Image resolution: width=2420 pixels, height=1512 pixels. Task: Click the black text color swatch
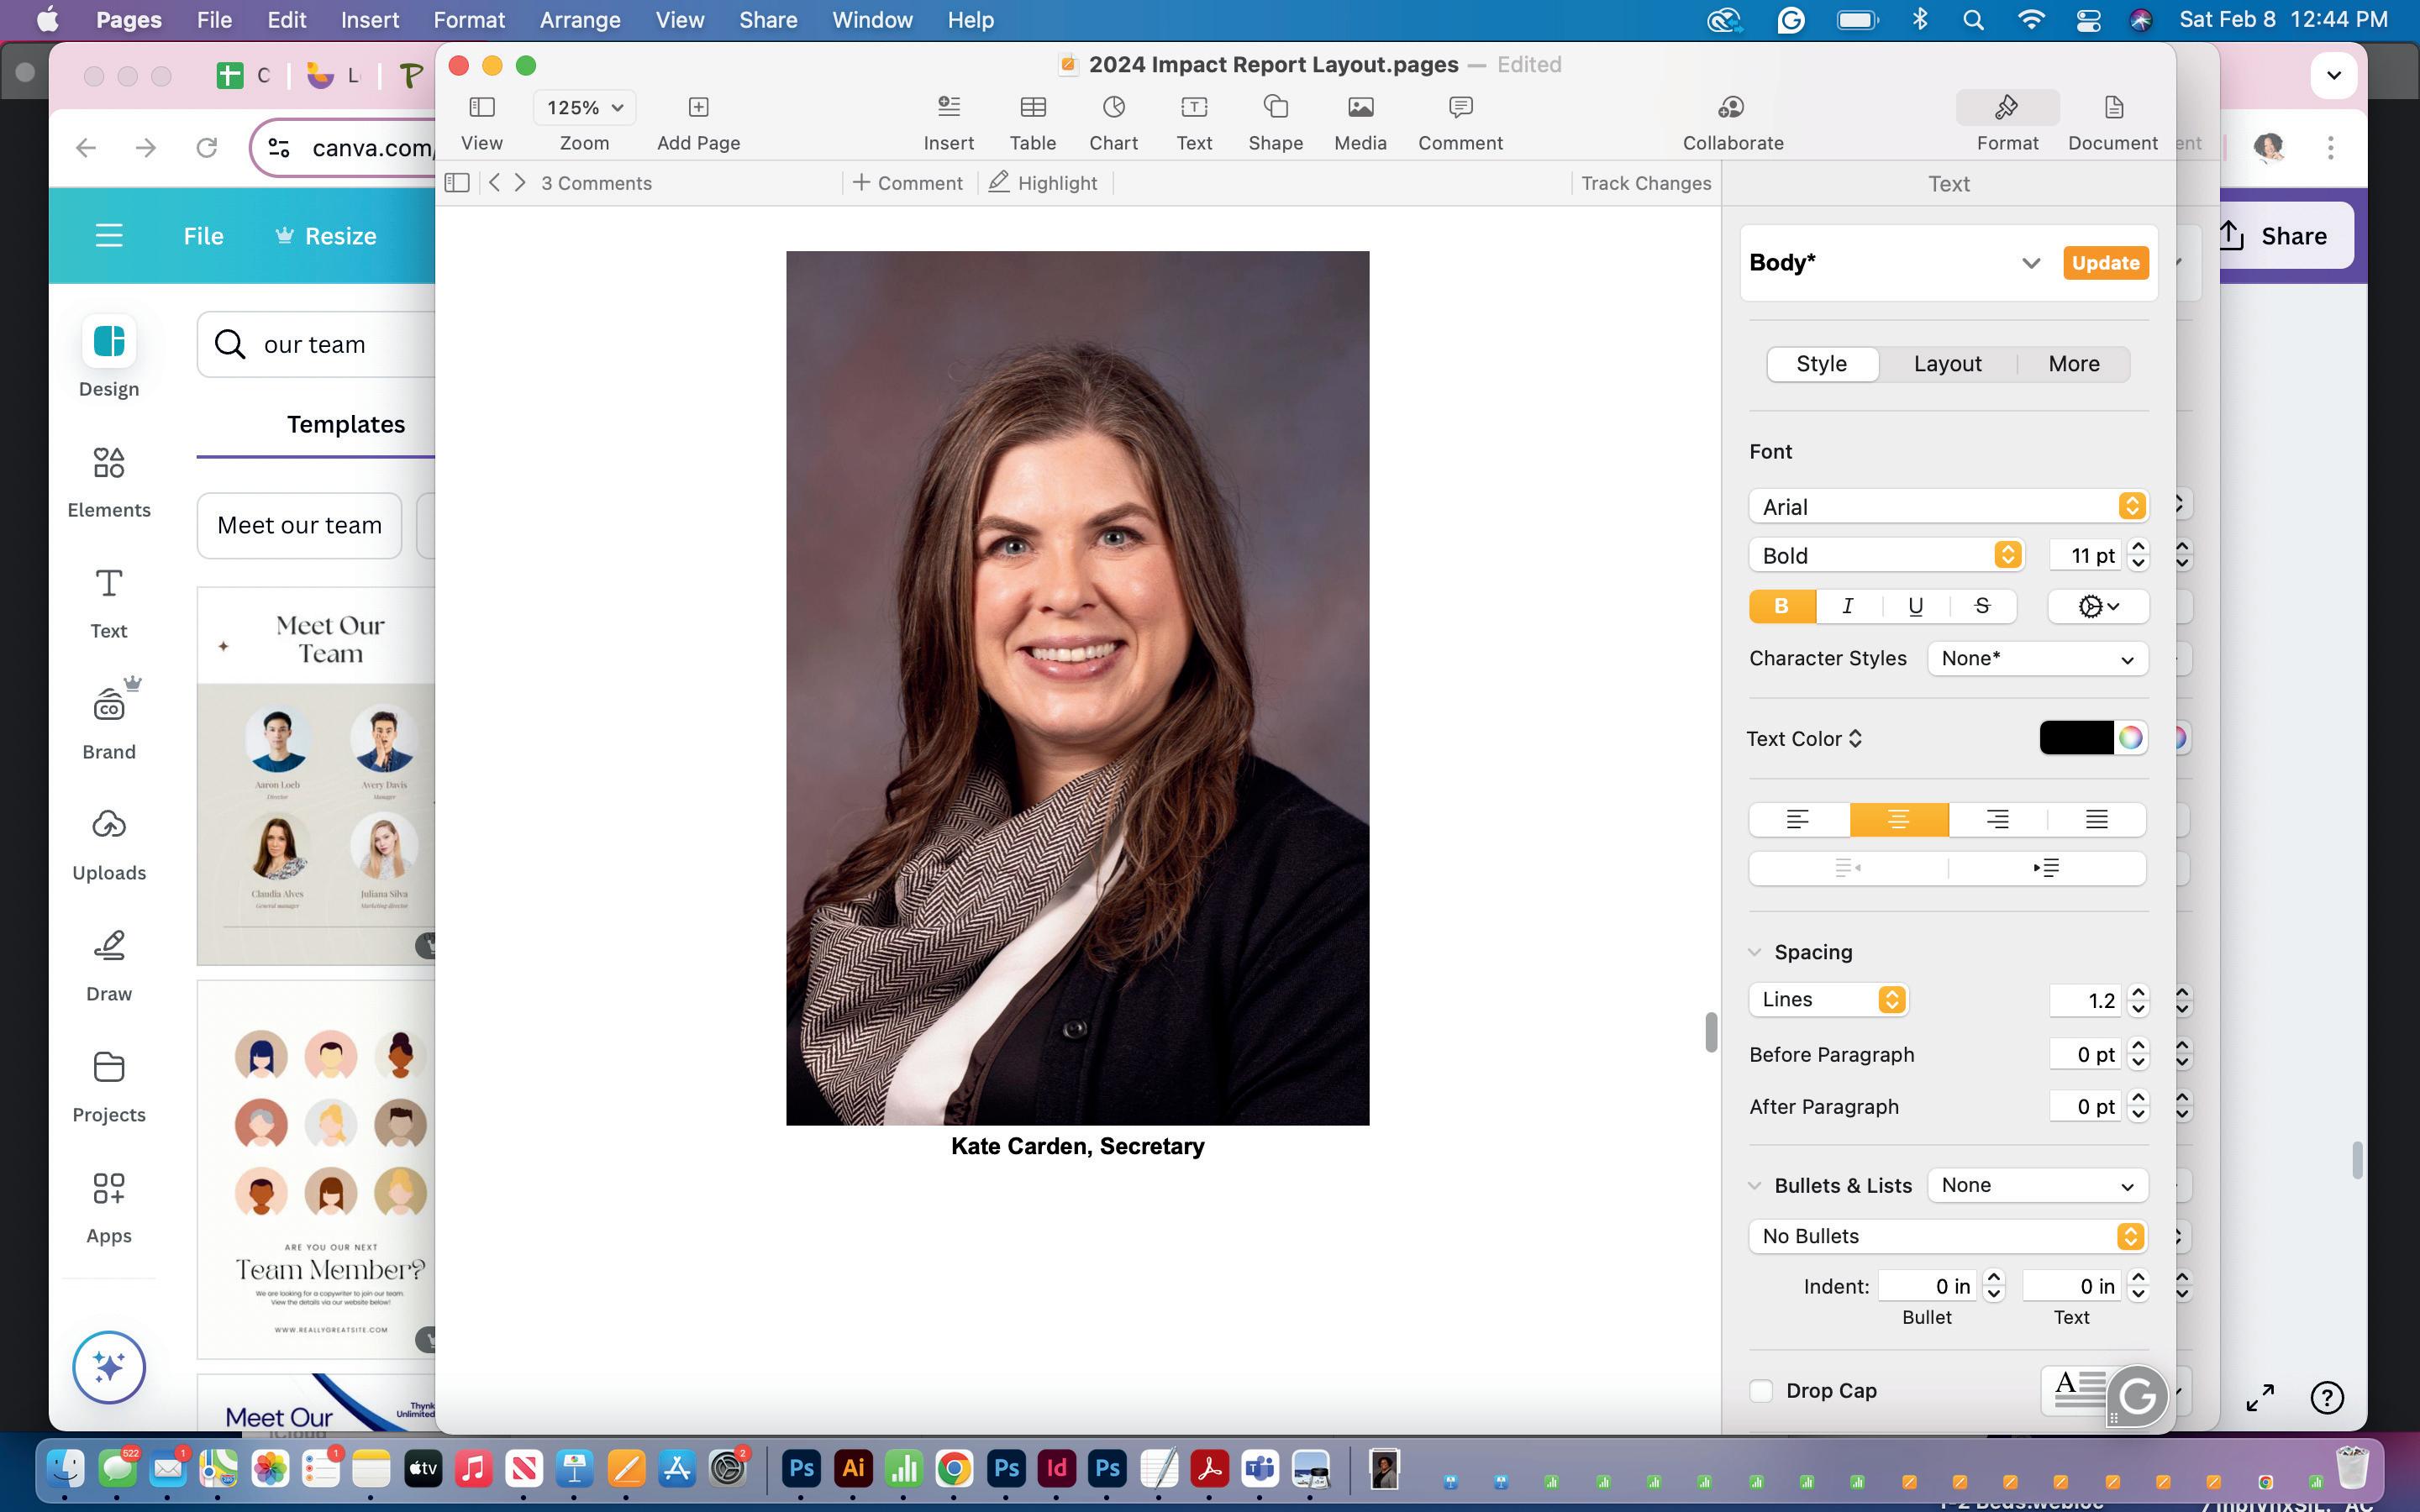[2075, 739]
